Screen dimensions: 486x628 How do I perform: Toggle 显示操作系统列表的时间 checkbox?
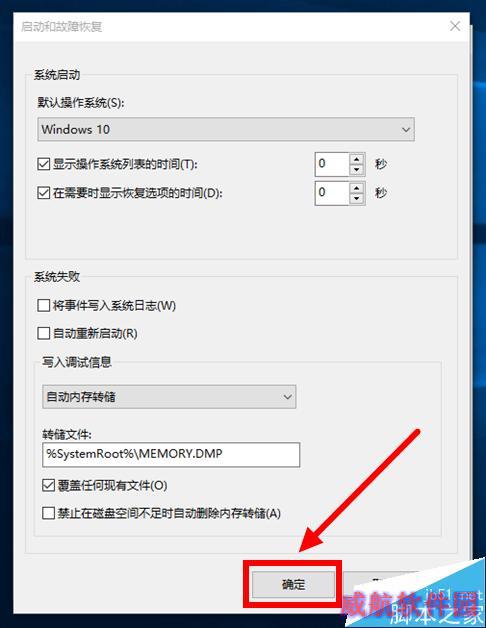coord(43,164)
